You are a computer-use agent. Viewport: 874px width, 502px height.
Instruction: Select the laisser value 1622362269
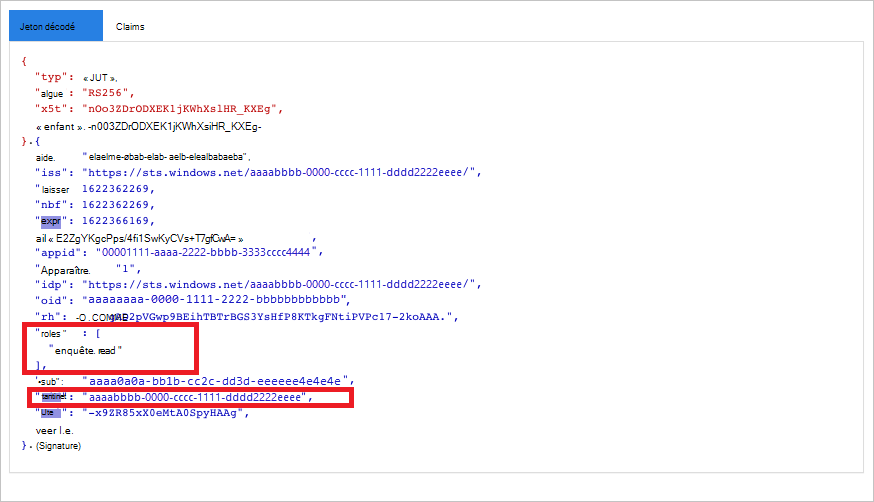(x=115, y=188)
